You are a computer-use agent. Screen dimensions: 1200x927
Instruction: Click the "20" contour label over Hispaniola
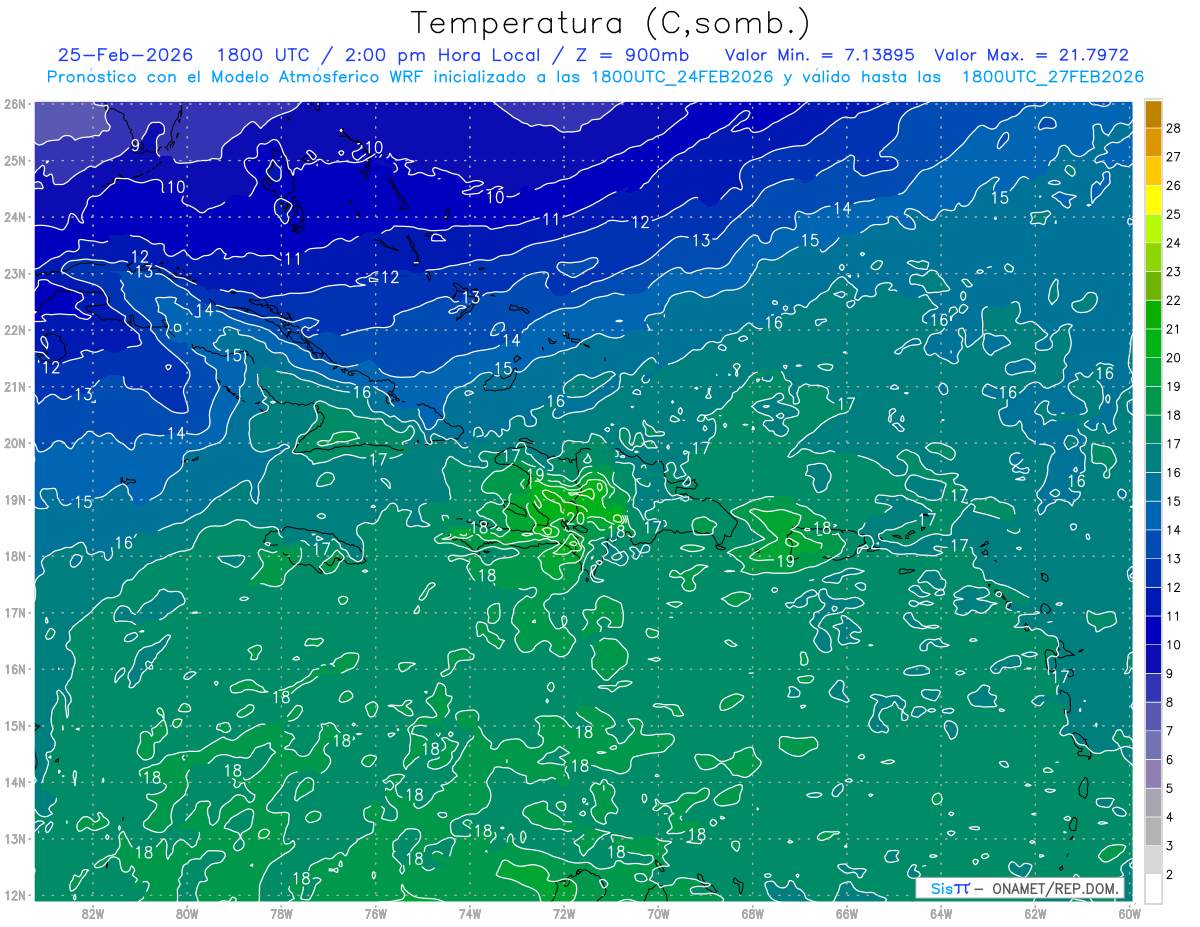point(575,517)
